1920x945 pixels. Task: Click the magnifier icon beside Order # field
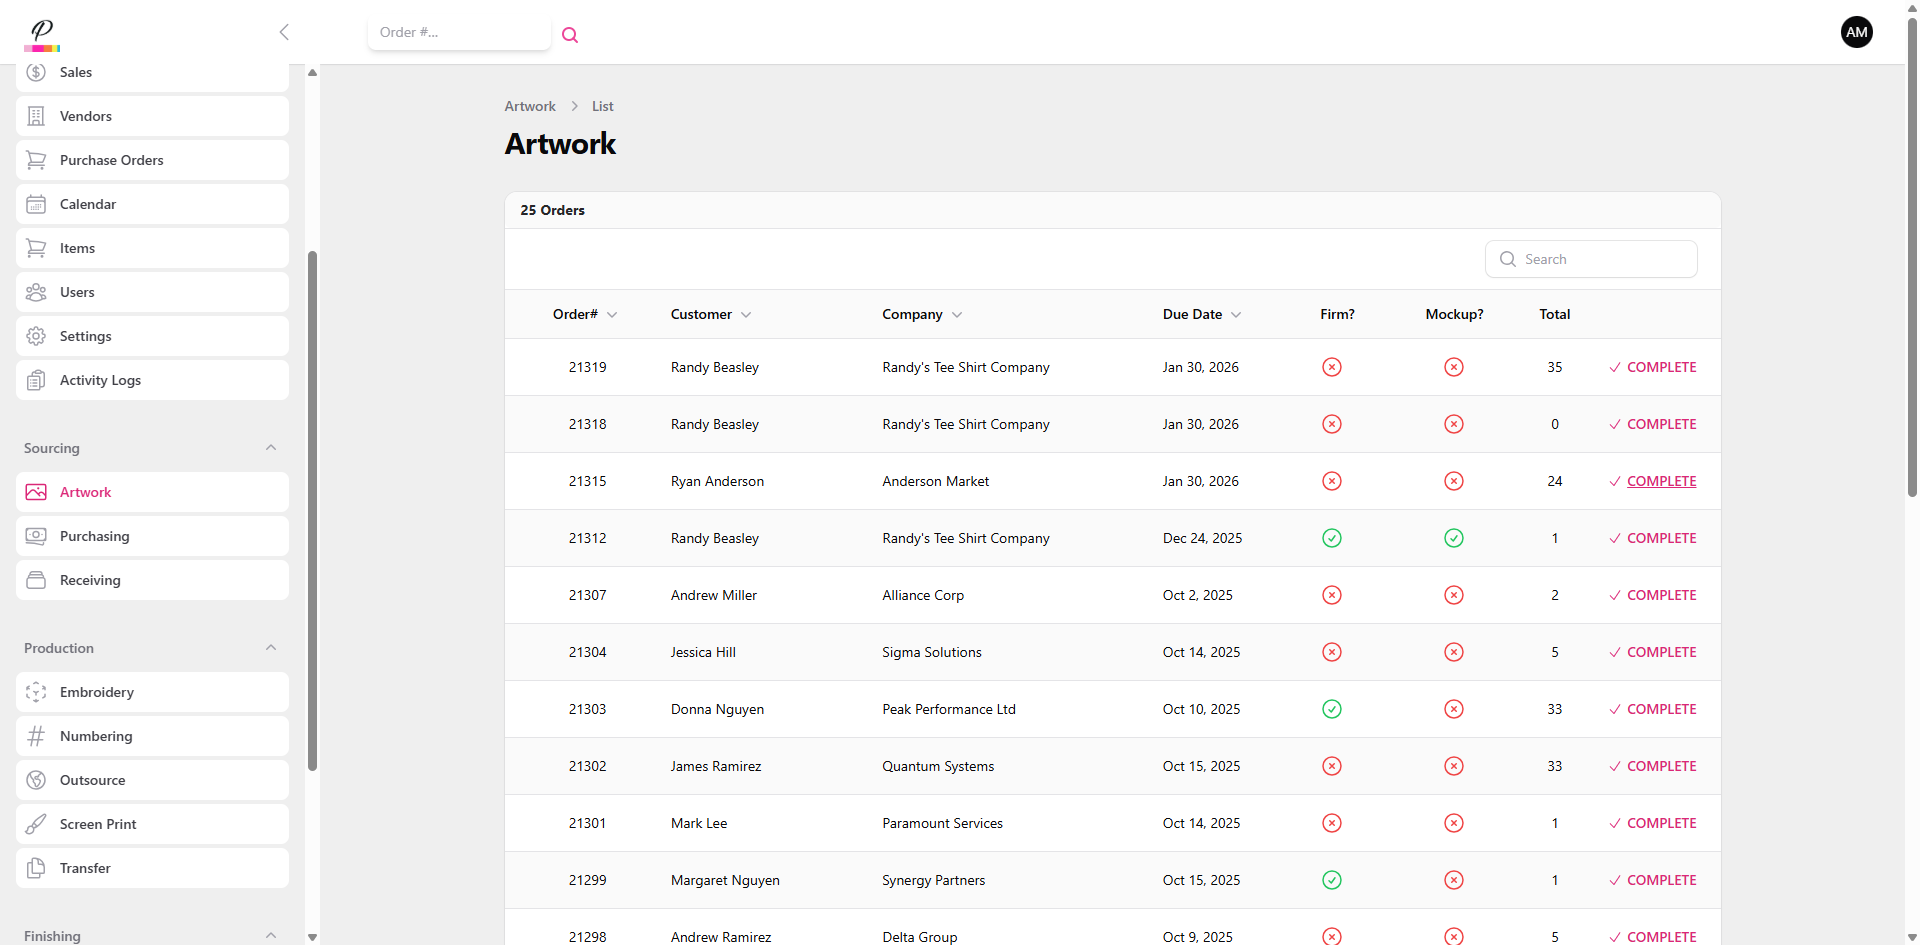(570, 35)
